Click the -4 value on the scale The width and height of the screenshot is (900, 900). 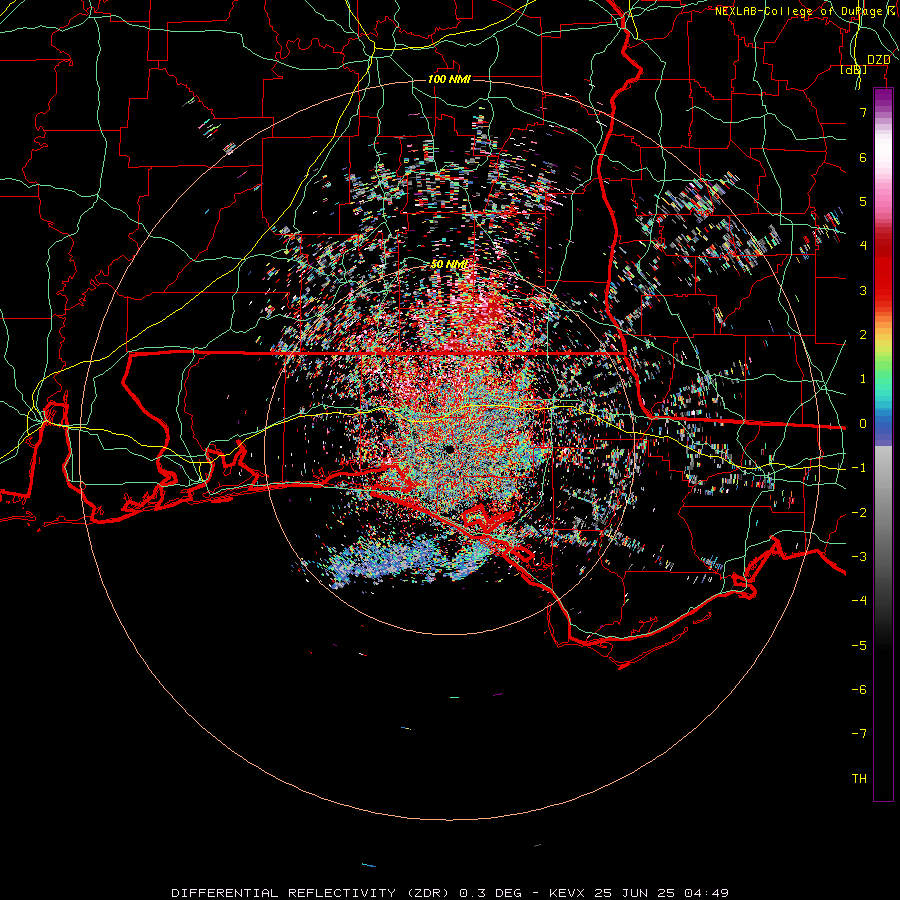pos(859,601)
